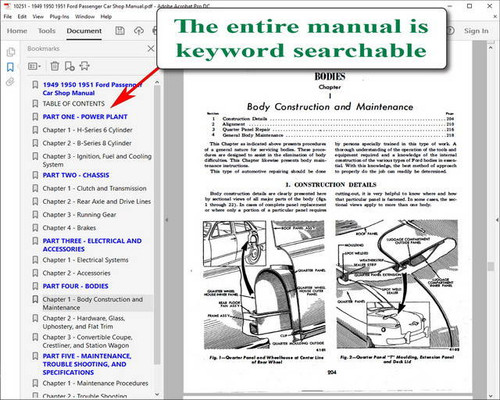Open the File menu
This screenshot has height=400, width=500.
pos(7,16)
